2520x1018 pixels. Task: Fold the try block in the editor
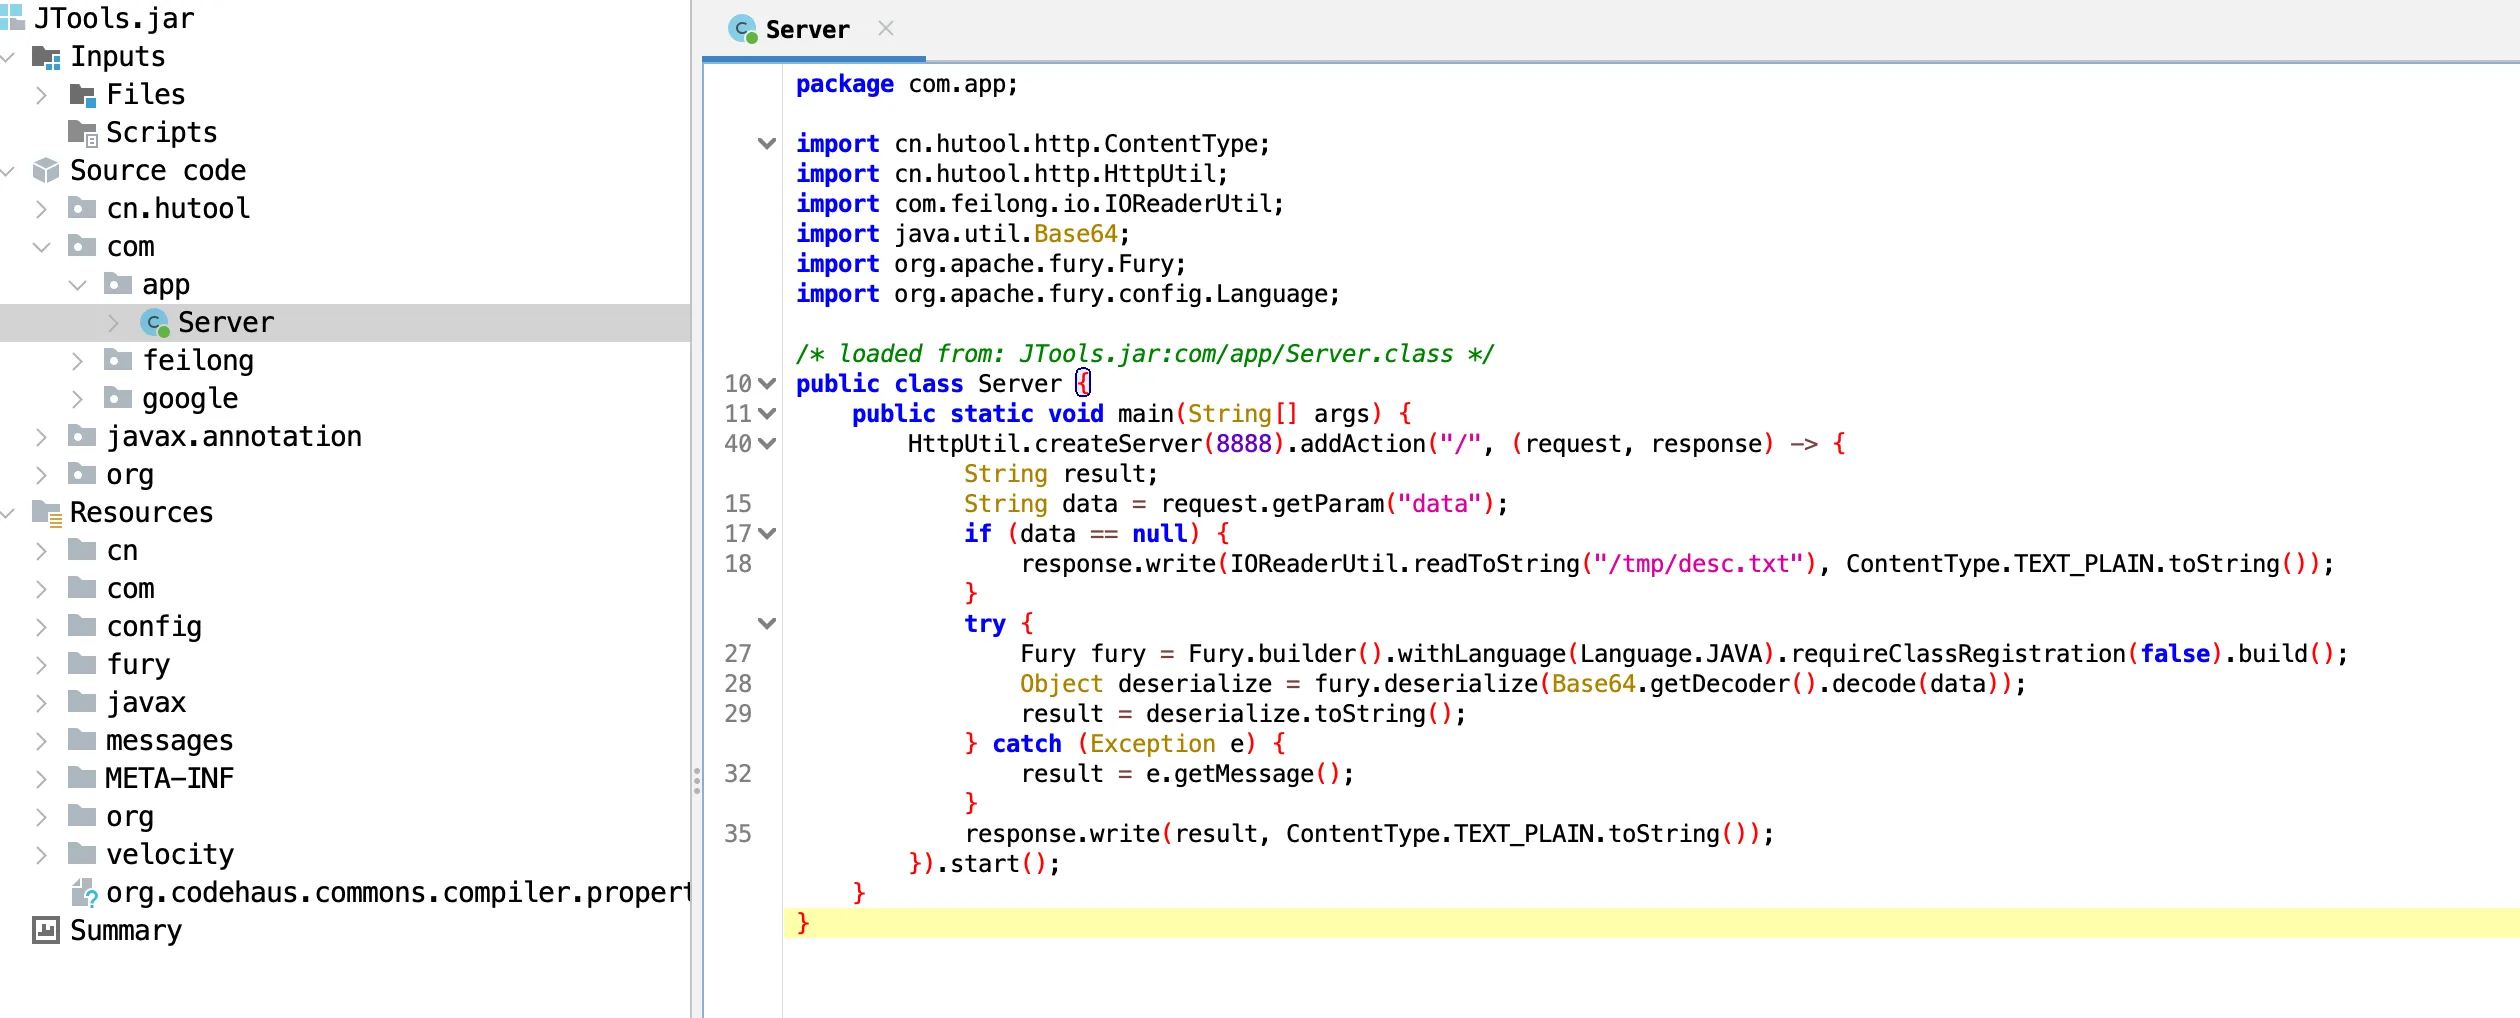(x=767, y=624)
